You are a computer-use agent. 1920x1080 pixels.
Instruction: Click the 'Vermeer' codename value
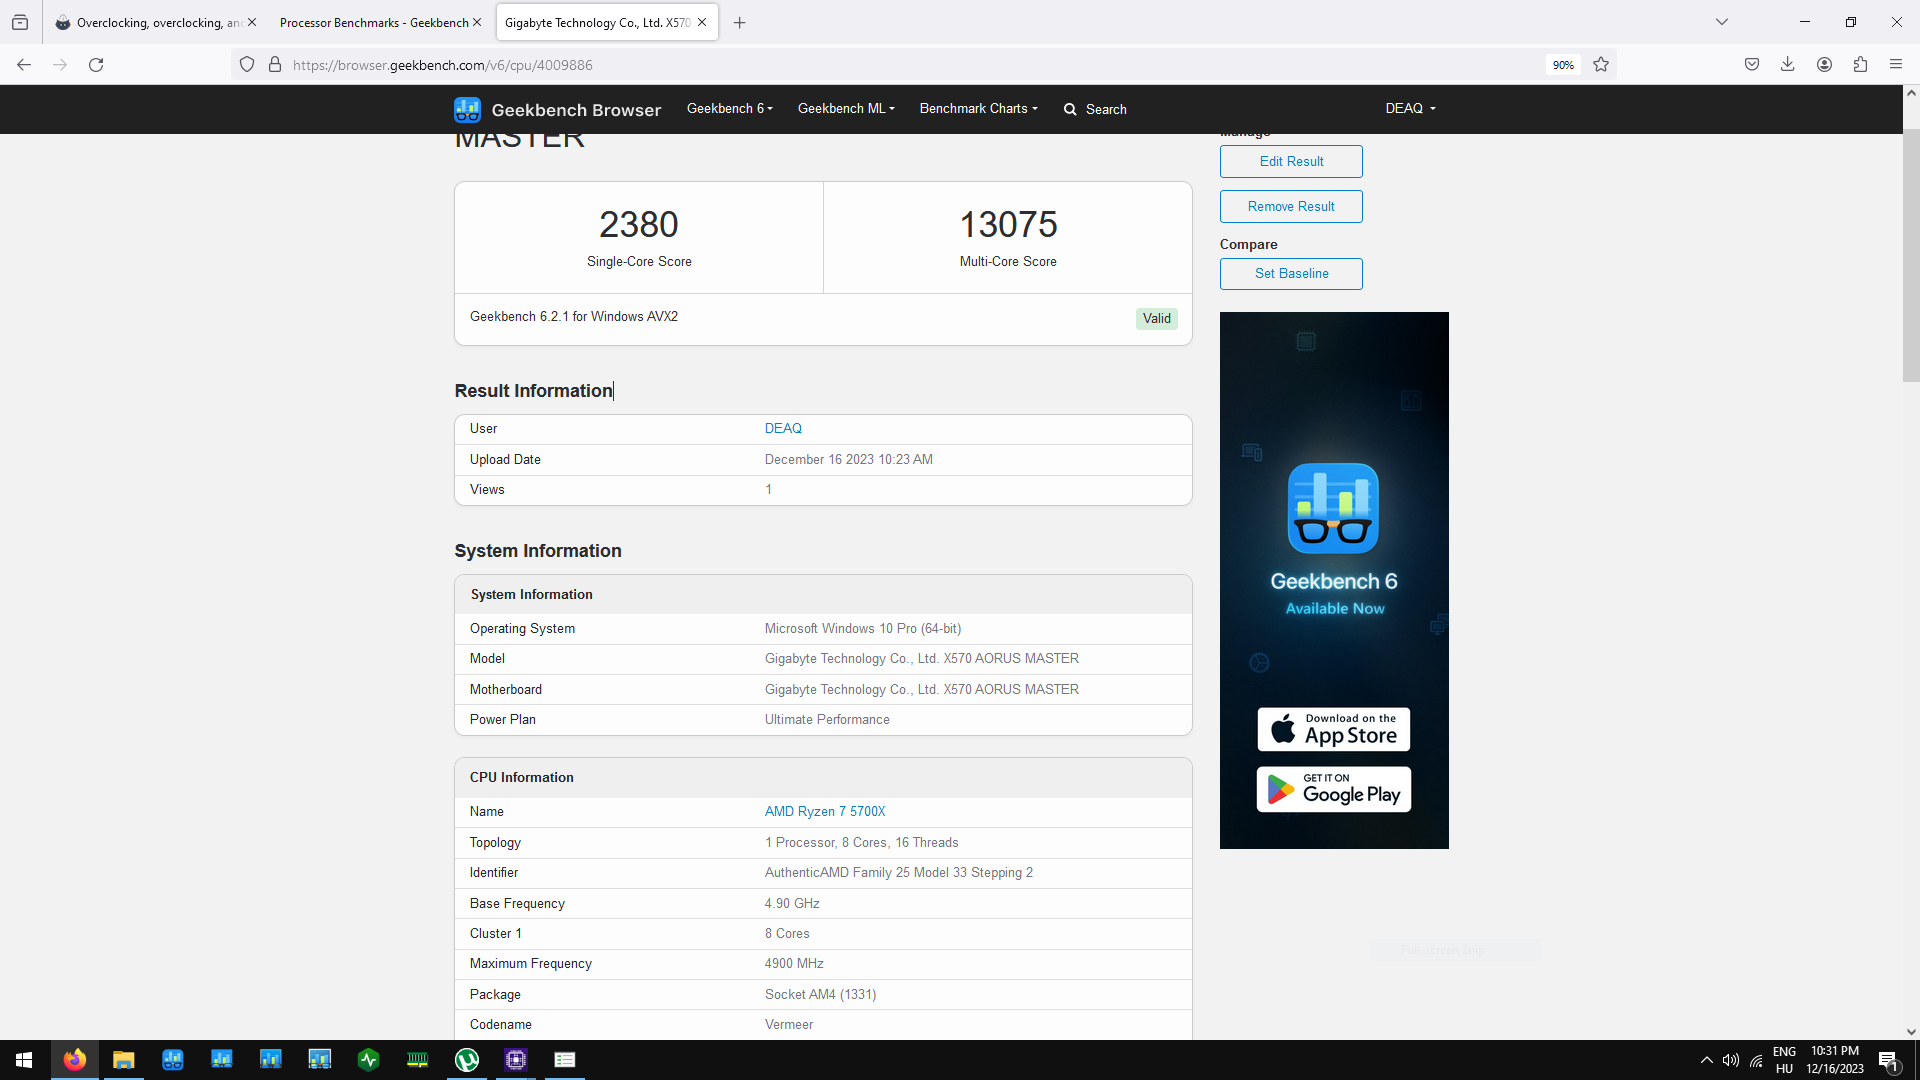click(789, 1025)
